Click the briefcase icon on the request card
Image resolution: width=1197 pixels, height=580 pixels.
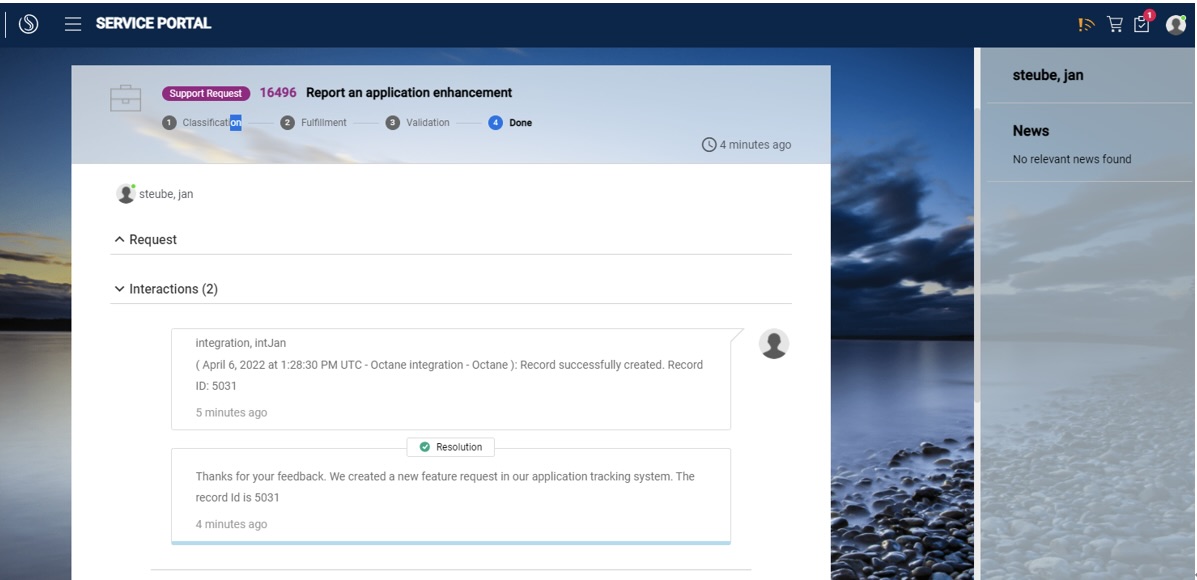127,97
